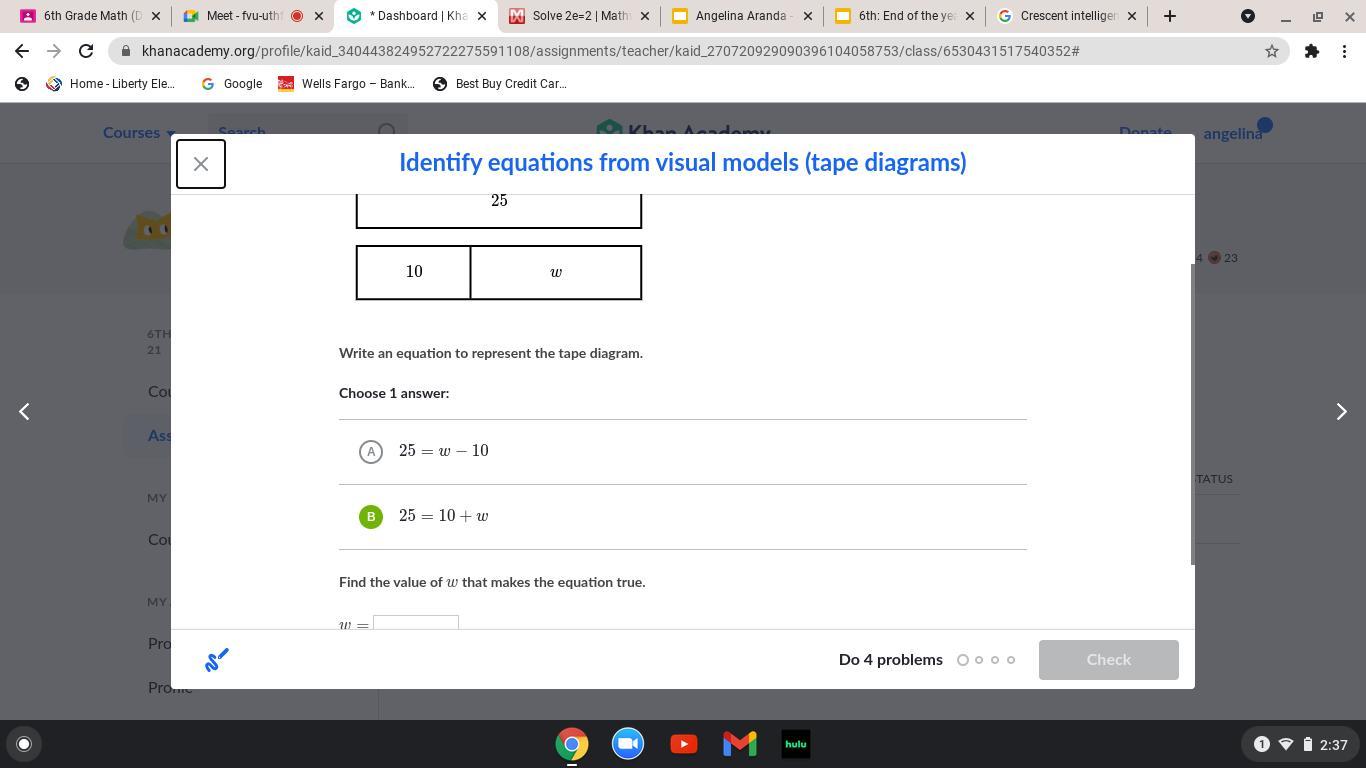Image resolution: width=1366 pixels, height=768 pixels.
Task: Open the Zoom app from the shelf
Action: point(628,744)
